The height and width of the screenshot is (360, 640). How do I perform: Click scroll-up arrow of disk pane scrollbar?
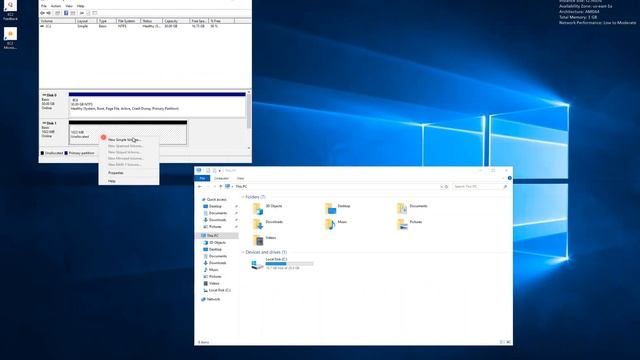pos(249,93)
